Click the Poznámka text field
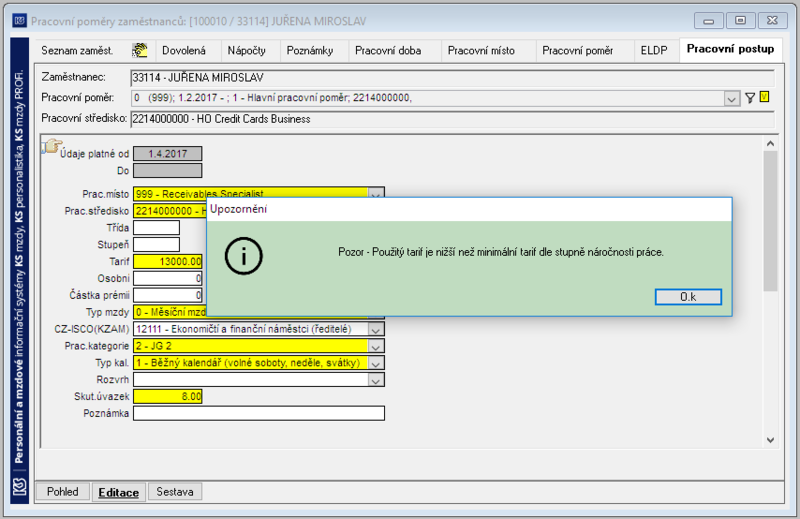Viewport: 800px width, 519px height. (x=259, y=413)
